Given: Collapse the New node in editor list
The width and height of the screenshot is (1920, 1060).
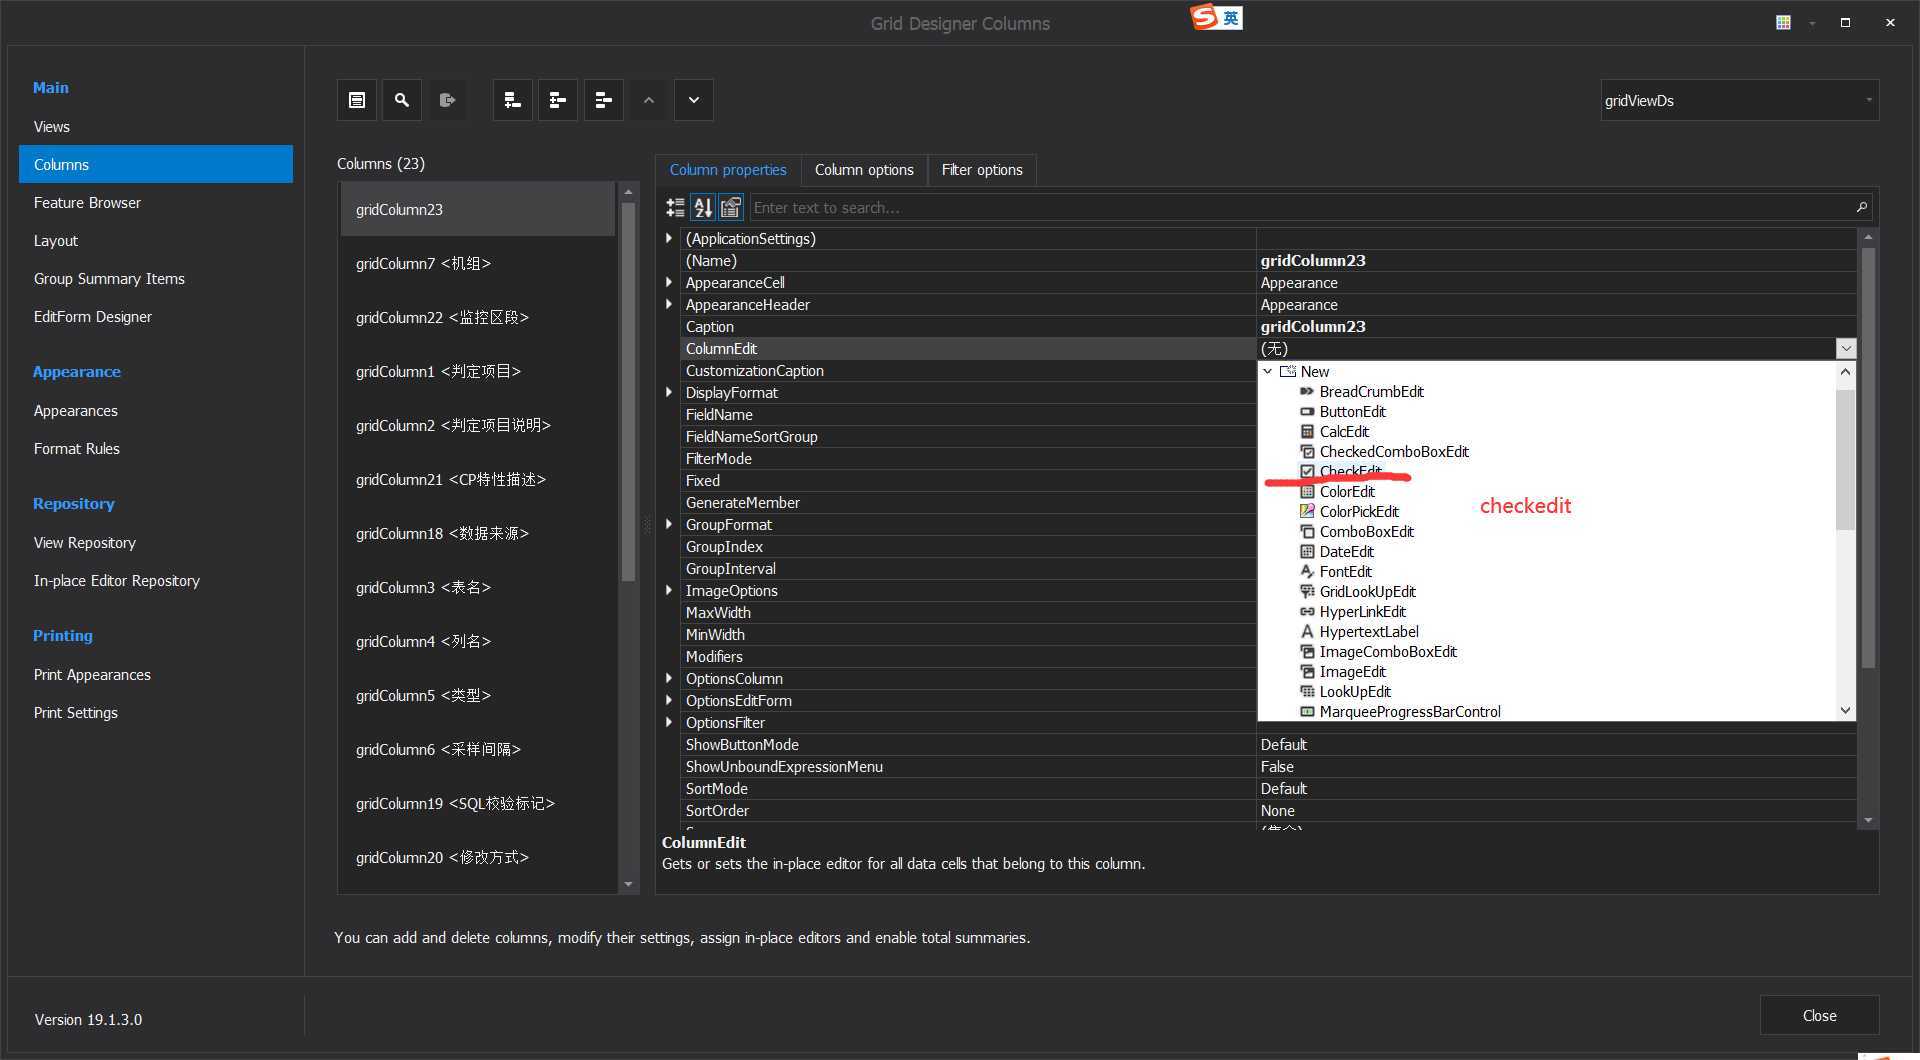Looking at the screenshot, I should (1268, 371).
